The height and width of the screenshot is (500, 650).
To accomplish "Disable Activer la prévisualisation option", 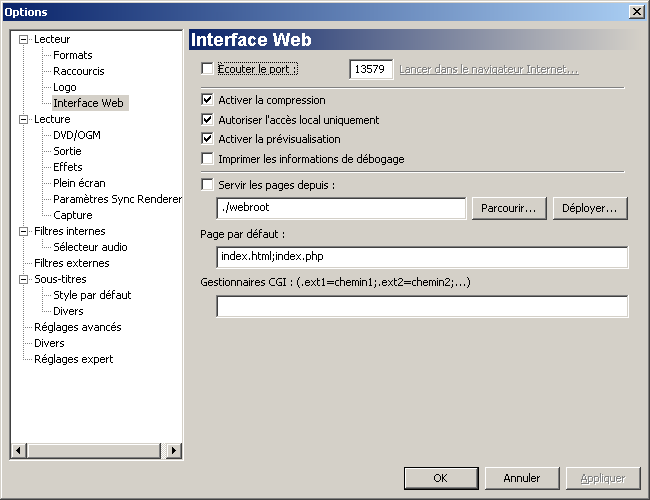I will [207, 139].
